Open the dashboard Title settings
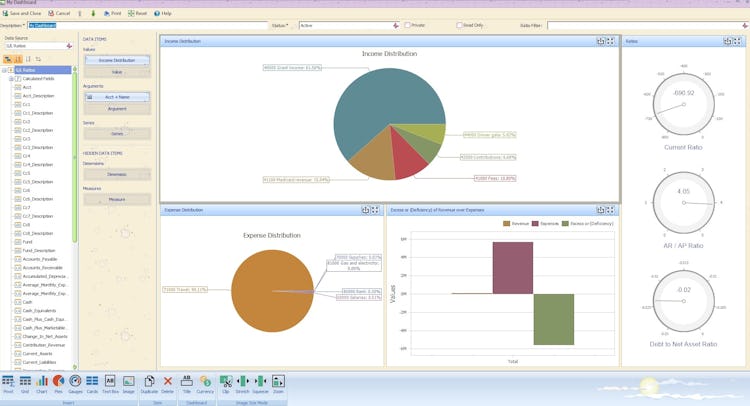The image size is (750, 406). click(187, 384)
